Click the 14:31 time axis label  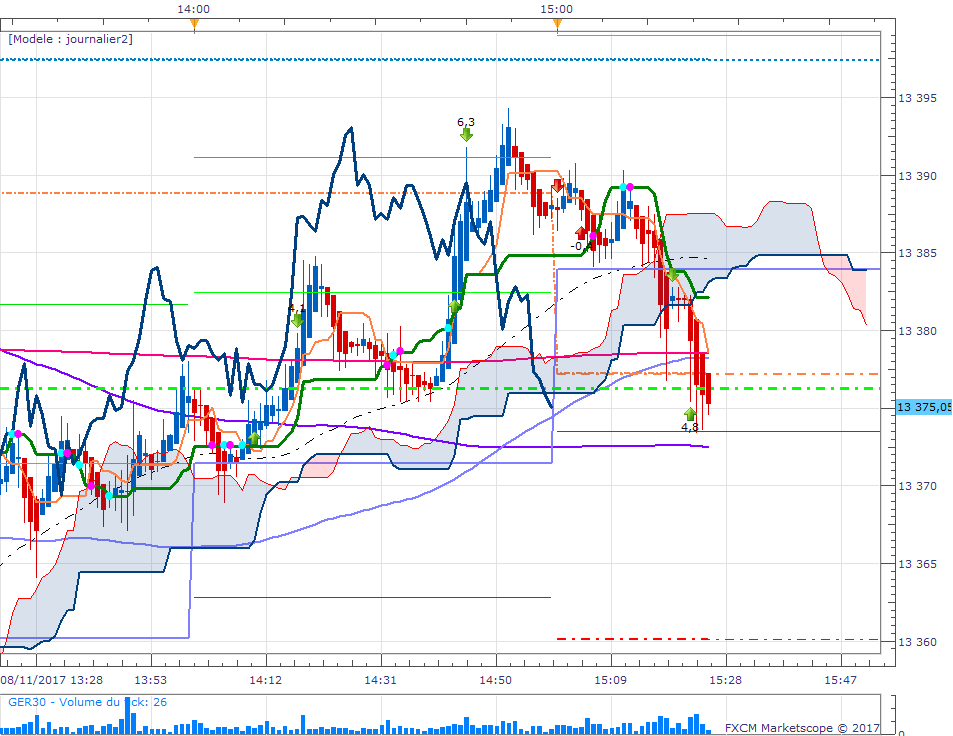click(380, 680)
